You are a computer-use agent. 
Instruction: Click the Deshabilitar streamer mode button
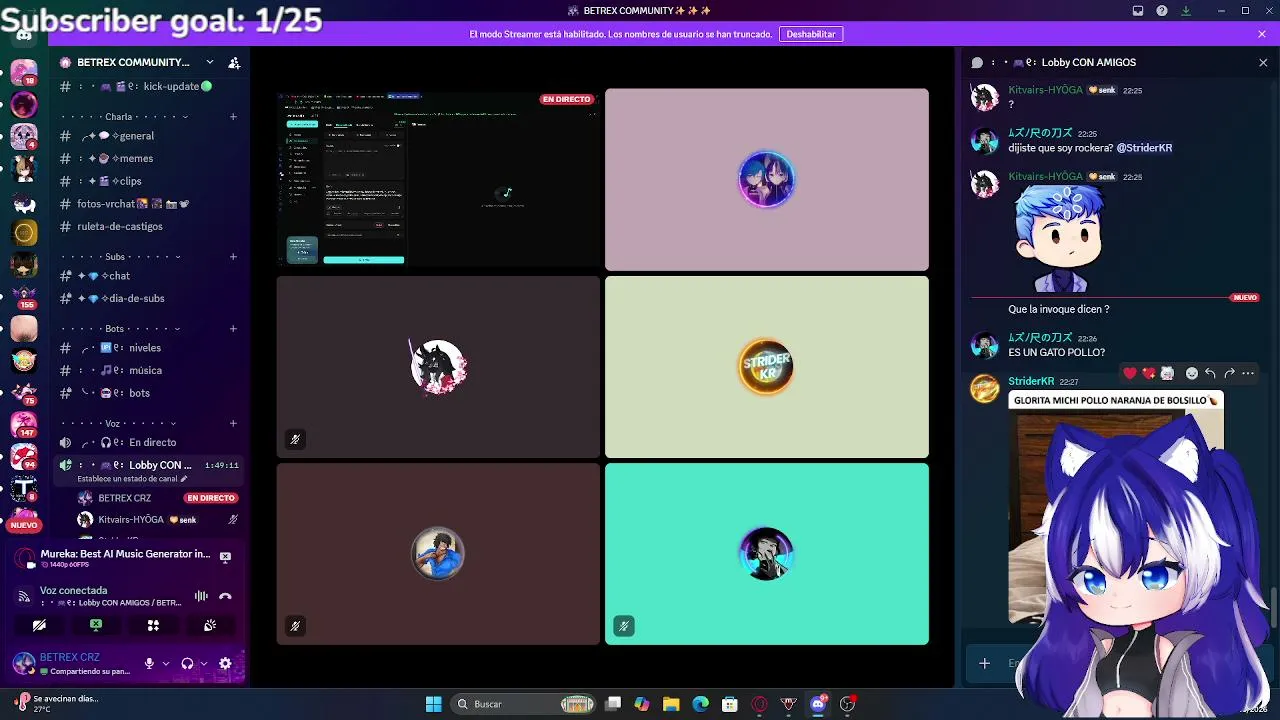click(x=811, y=34)
